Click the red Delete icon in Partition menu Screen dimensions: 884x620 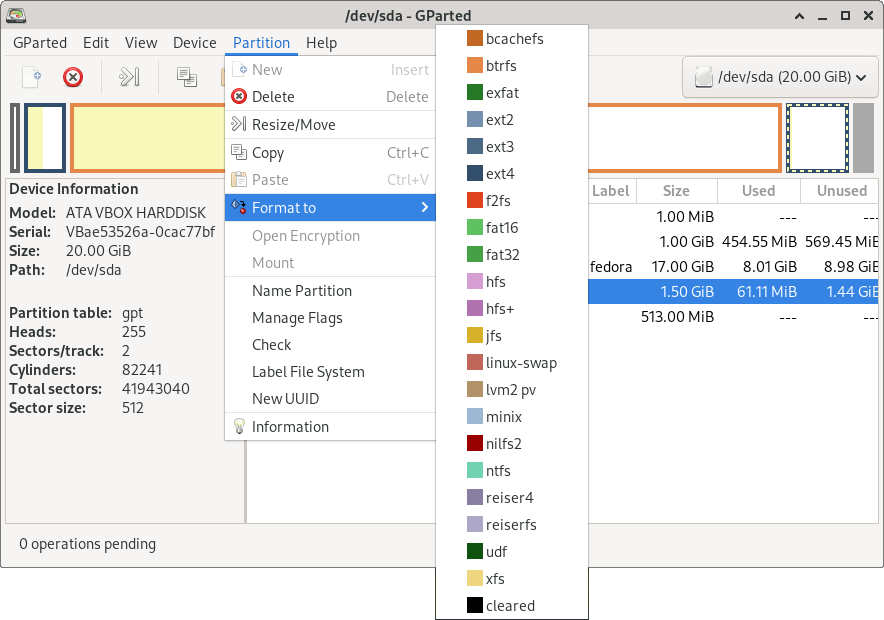point(238,97)
